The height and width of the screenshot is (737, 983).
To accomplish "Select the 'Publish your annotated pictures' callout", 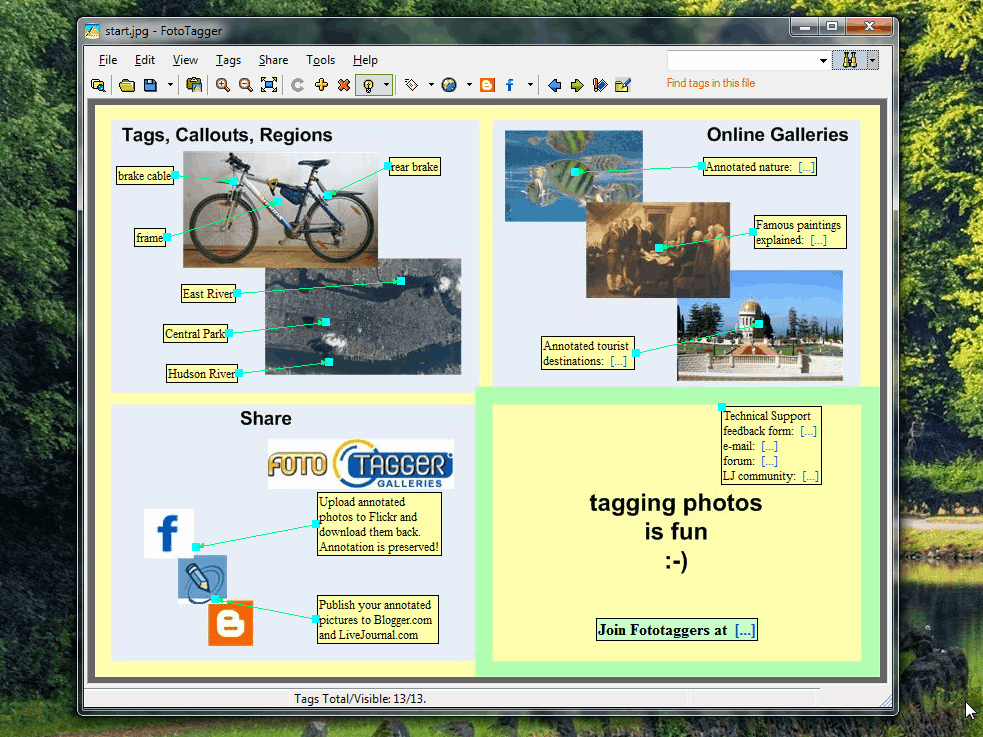I will pyautogui.click(x=378, y=620).
